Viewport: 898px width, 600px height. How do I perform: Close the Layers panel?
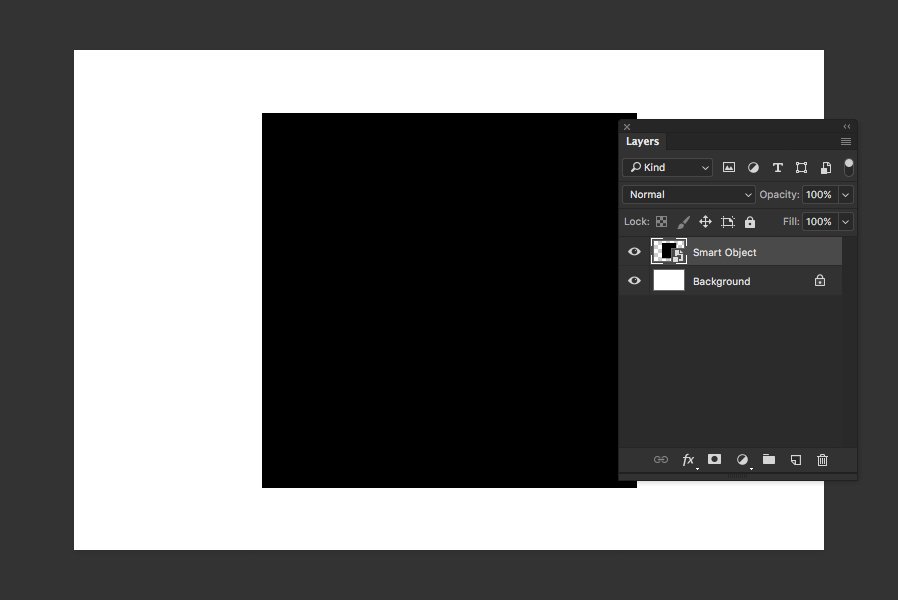627,127
